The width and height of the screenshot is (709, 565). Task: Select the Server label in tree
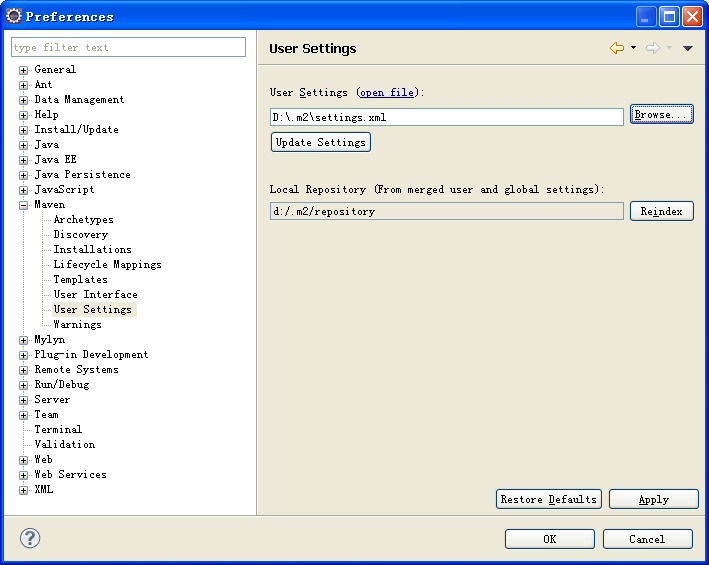(52, 400)
